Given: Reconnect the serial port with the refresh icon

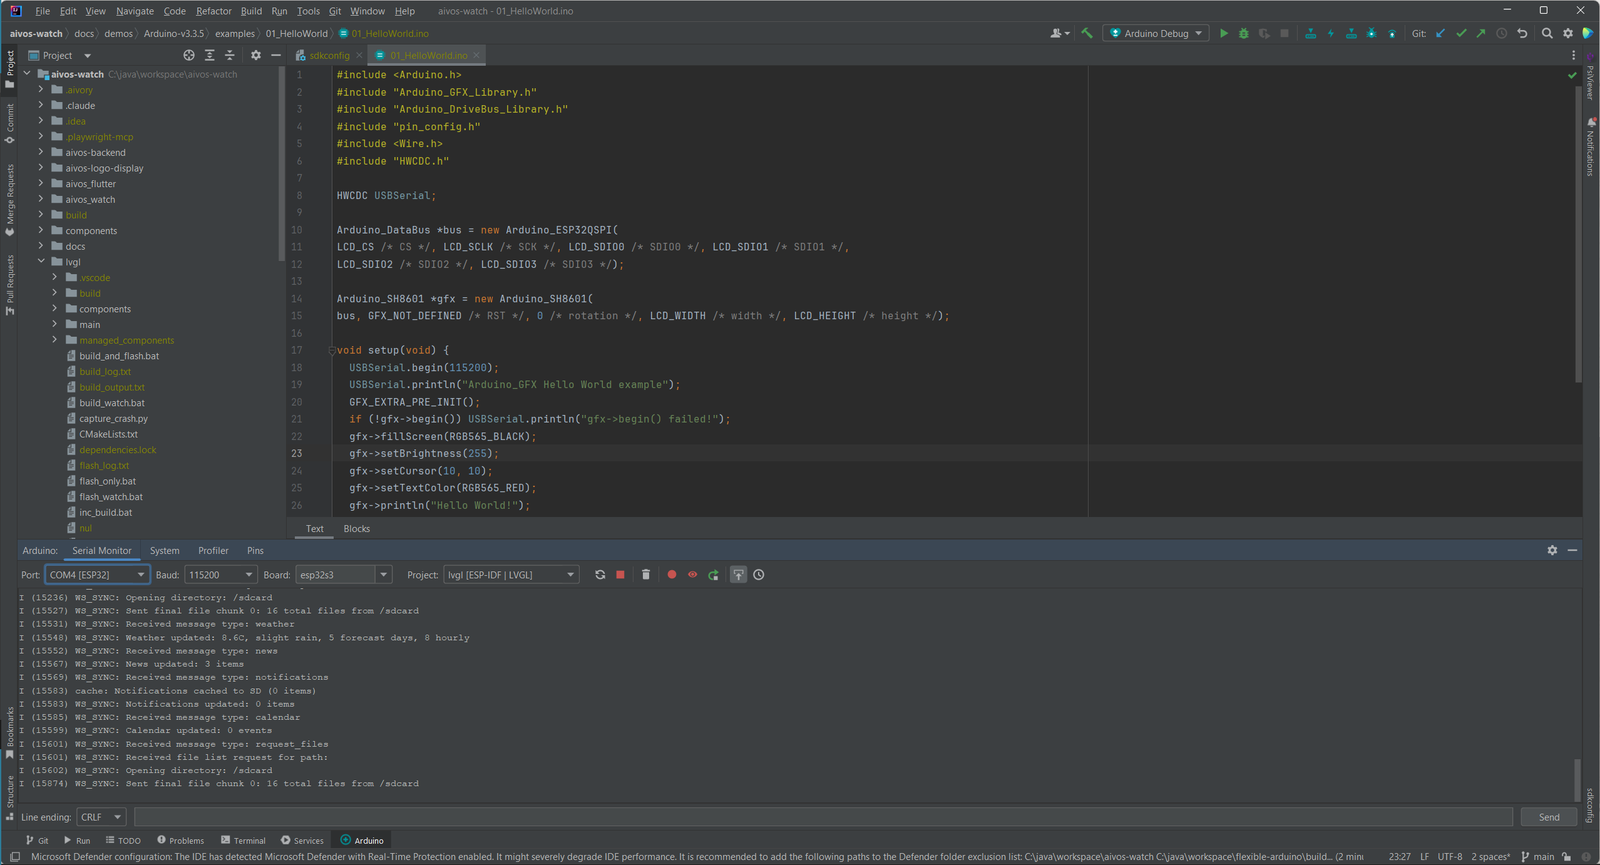Looking at the screenshot, I should (600, 575).
